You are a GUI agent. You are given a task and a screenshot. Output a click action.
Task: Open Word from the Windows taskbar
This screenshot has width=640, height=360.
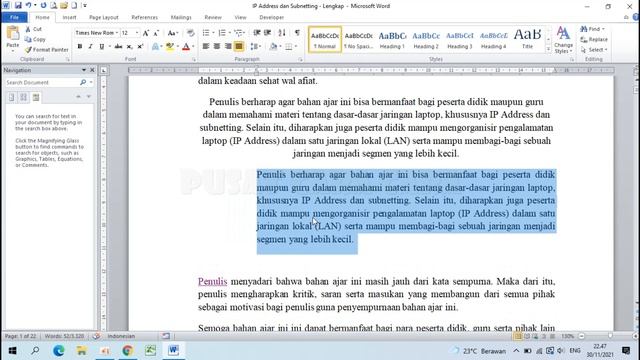tap(173, 350)
